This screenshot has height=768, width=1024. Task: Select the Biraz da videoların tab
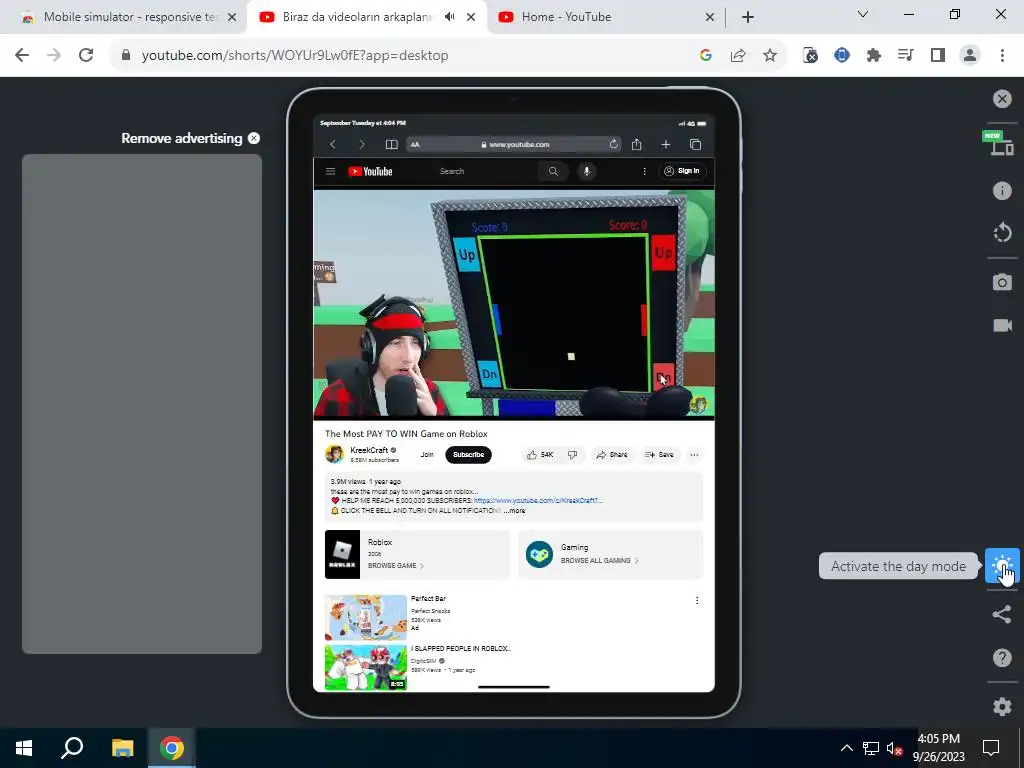click(x=357, y=17)
